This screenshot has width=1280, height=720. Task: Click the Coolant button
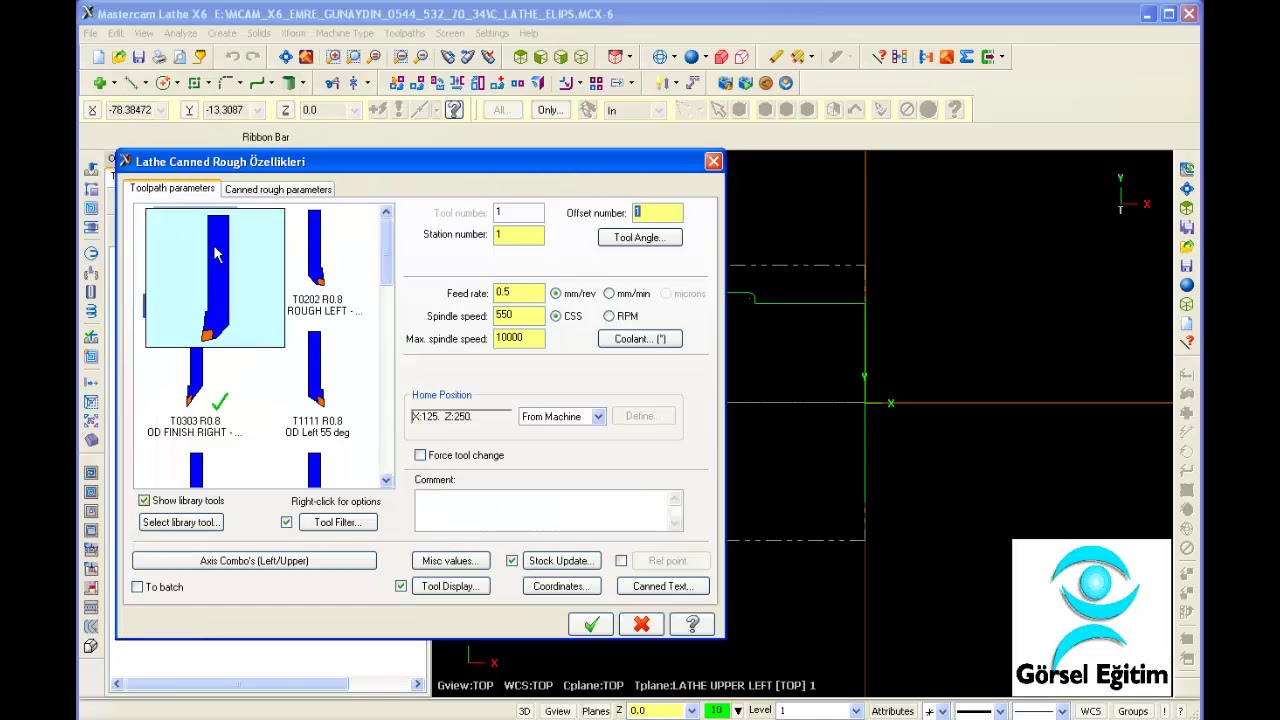pos(640,339)
